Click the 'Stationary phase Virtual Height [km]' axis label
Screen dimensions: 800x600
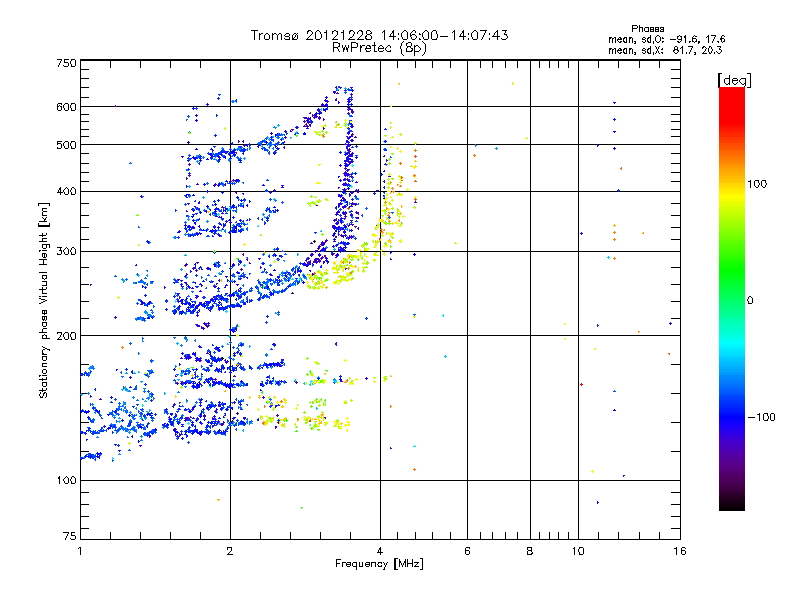click(x=44, y=300)
